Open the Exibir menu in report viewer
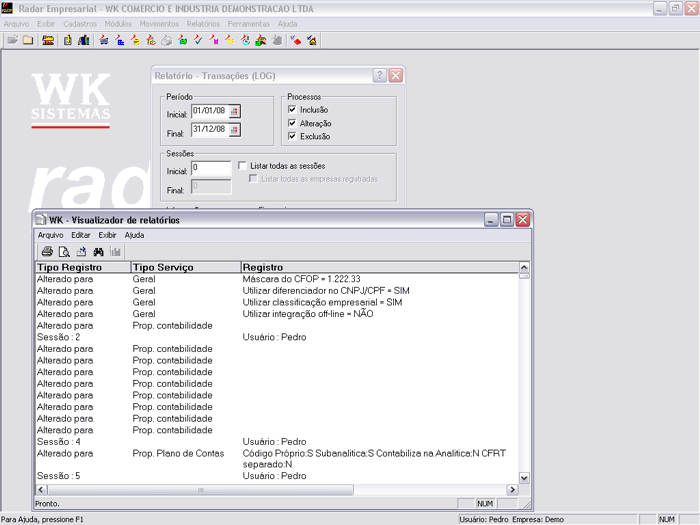 (x=107, y=235)
